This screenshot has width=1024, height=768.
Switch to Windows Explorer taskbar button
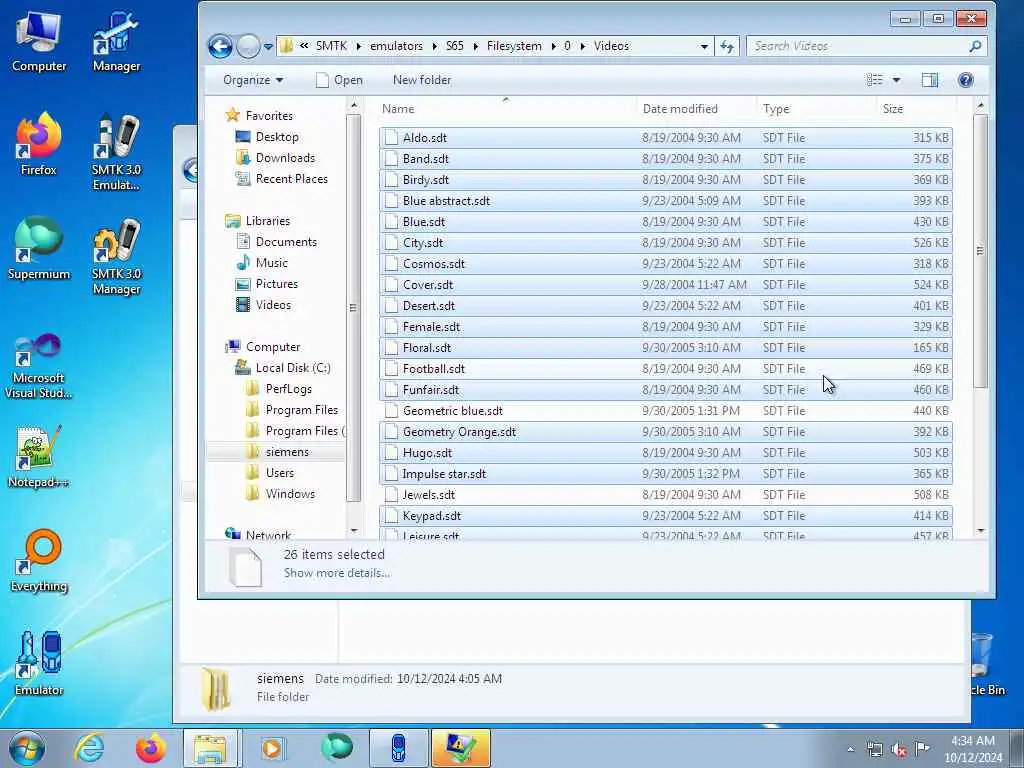point(212,748)
